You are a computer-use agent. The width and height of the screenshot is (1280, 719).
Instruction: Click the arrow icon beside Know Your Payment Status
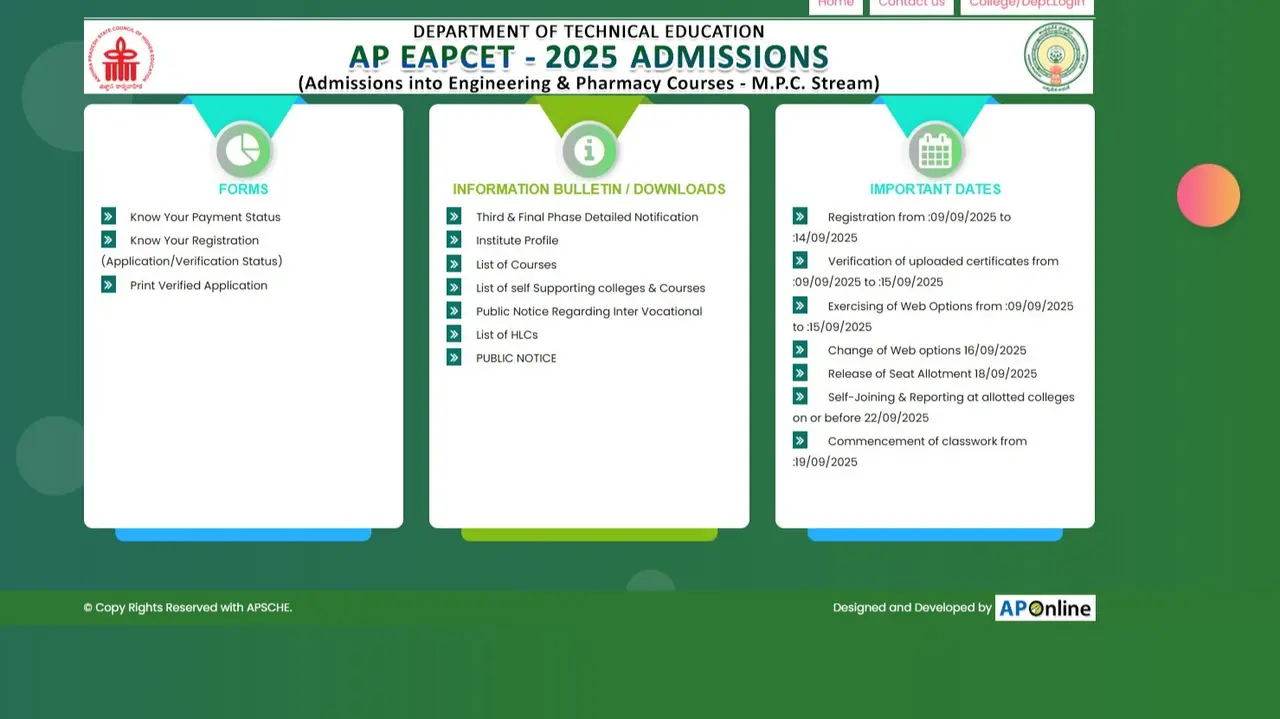pos(108,215)
